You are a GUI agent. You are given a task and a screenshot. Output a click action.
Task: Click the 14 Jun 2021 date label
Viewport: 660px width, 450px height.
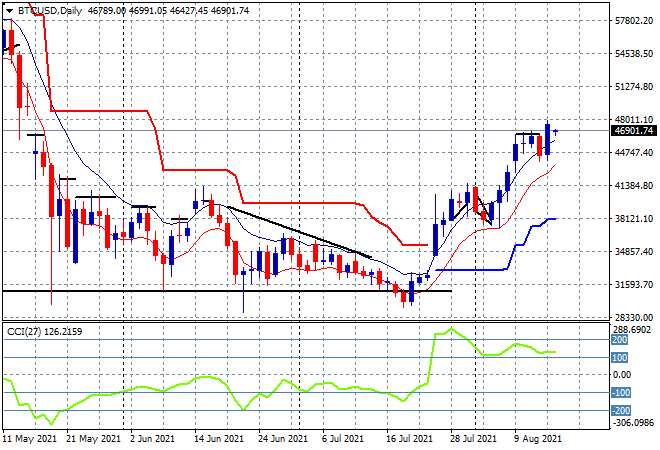click(x=218, y=439)
